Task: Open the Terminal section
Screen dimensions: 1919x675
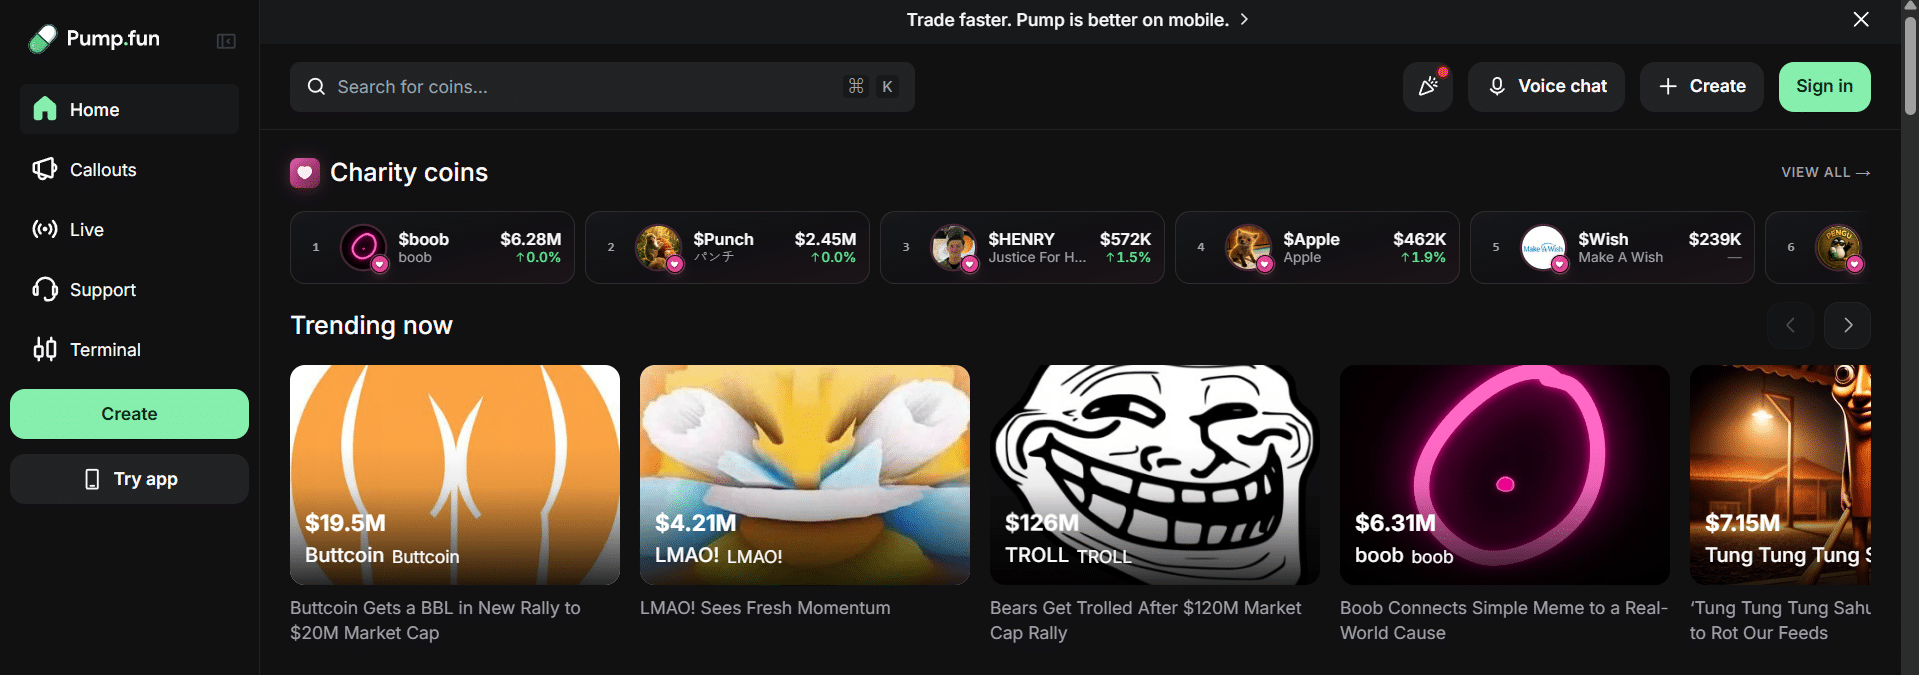Action: [x=129, y=349]
